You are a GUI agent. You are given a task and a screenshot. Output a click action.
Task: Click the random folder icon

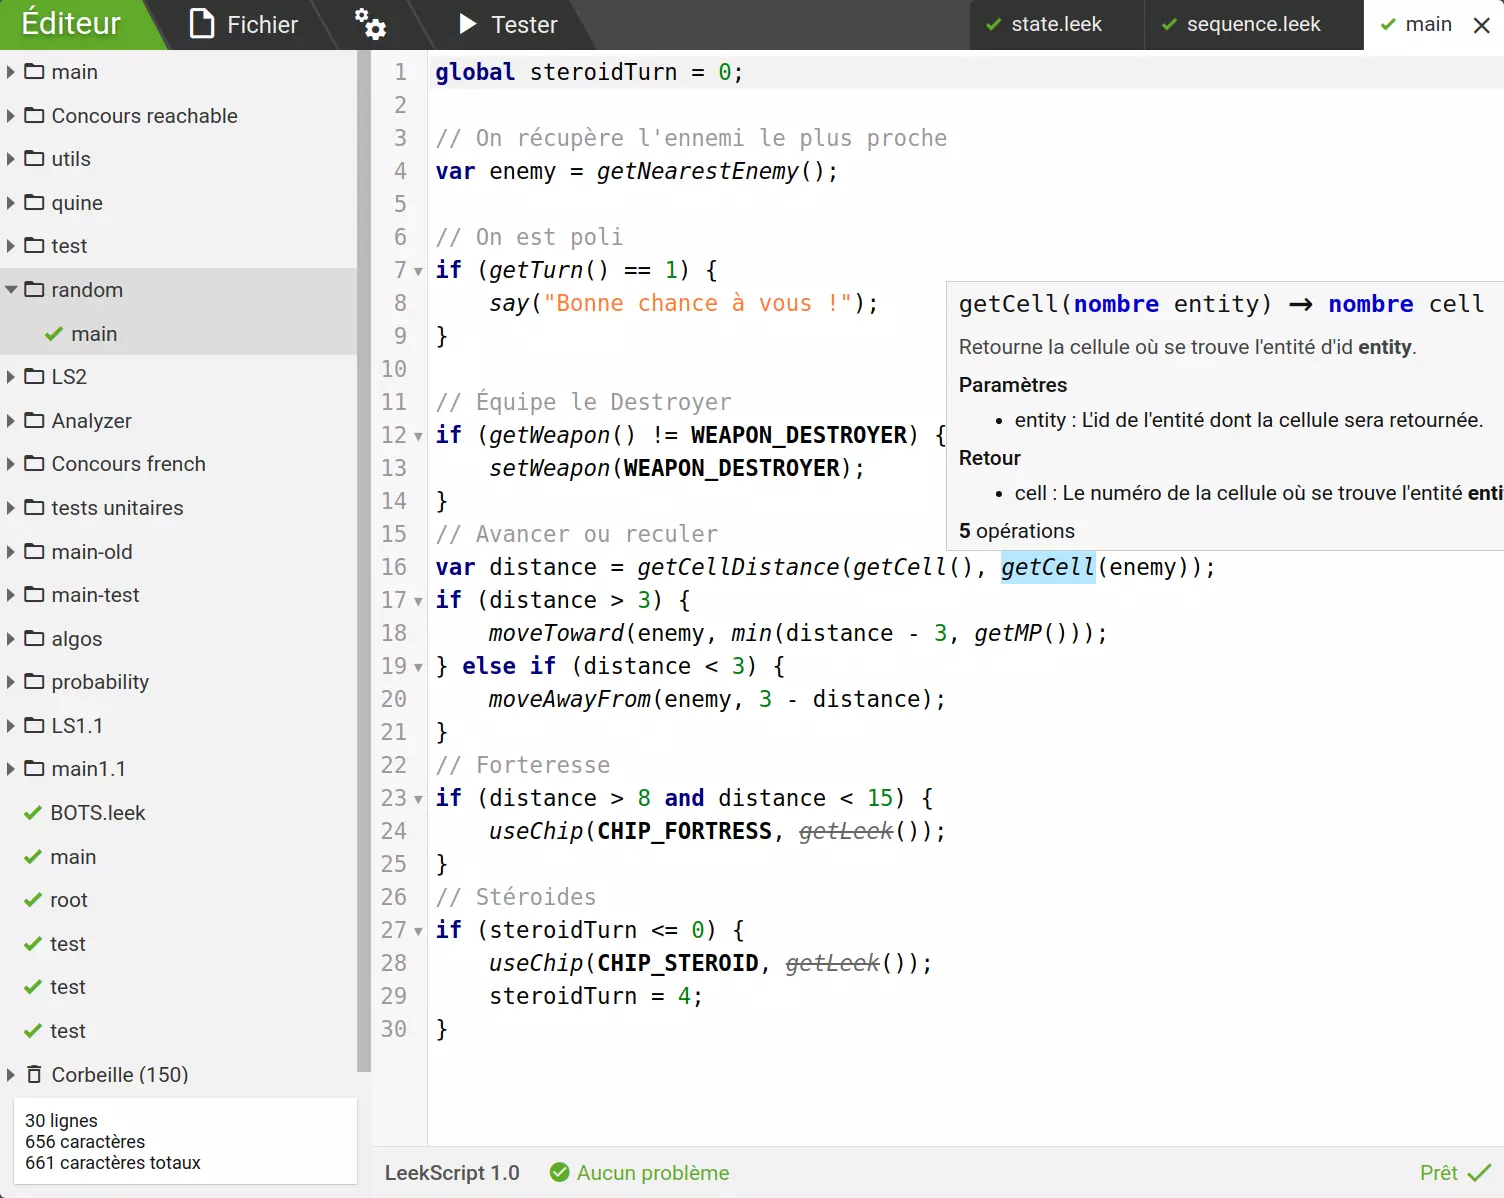[x=35, y=289]
